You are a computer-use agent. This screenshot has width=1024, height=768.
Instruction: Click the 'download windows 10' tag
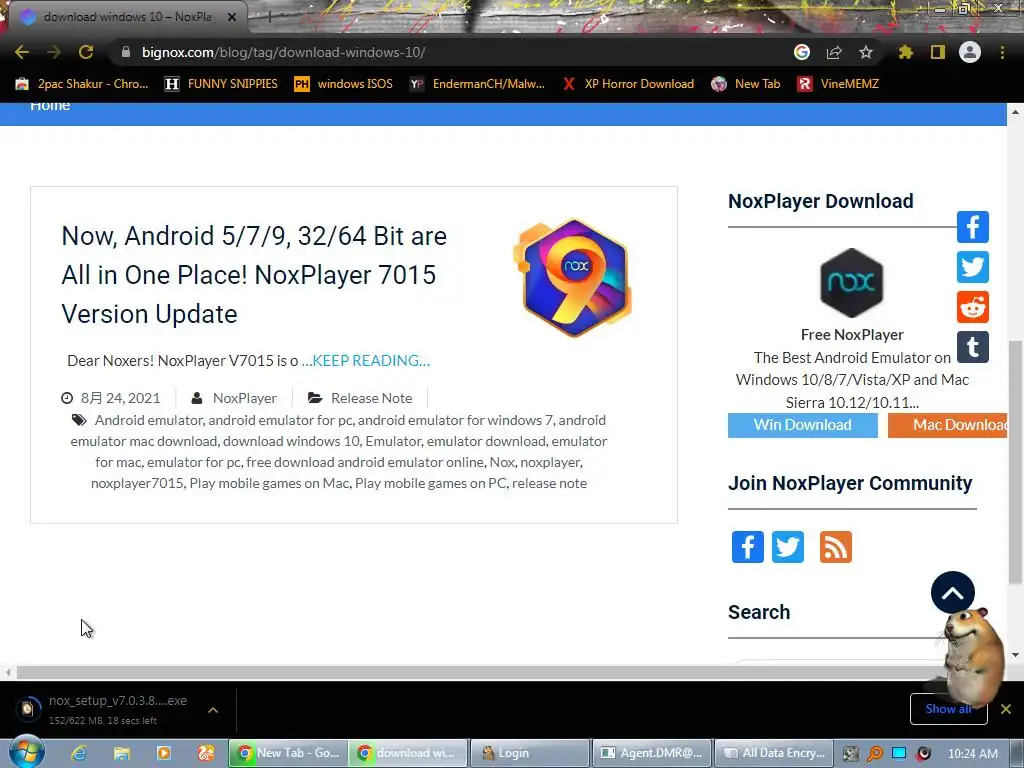291,441
